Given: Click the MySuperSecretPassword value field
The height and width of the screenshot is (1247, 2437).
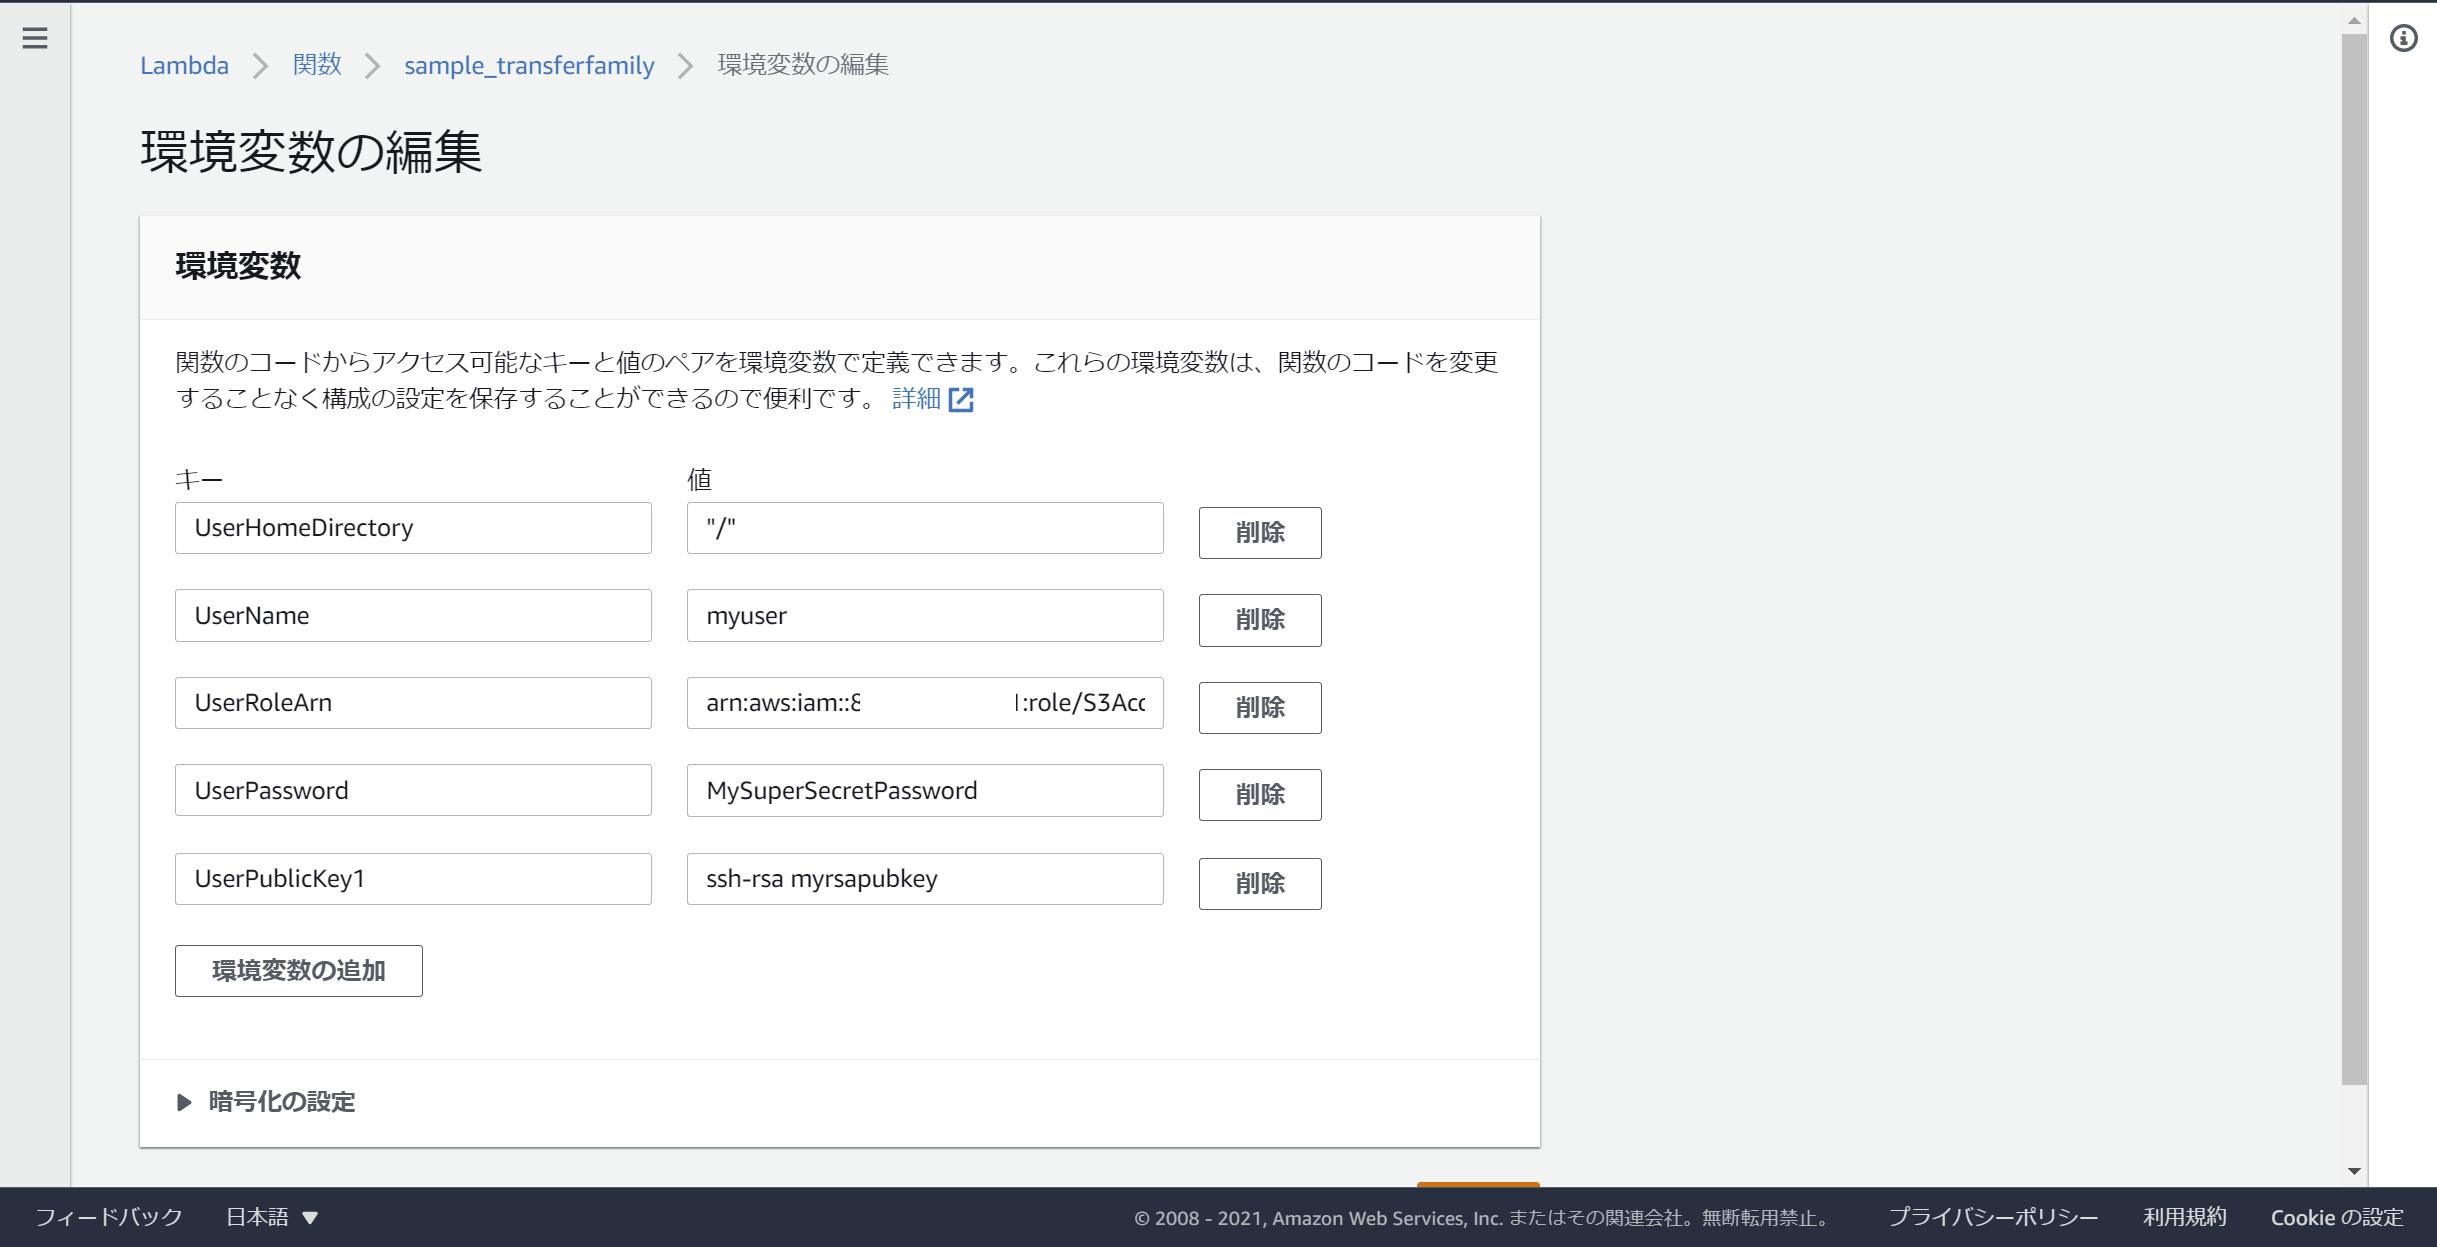Looking at the screenshot, I should (x=924, y=791).
